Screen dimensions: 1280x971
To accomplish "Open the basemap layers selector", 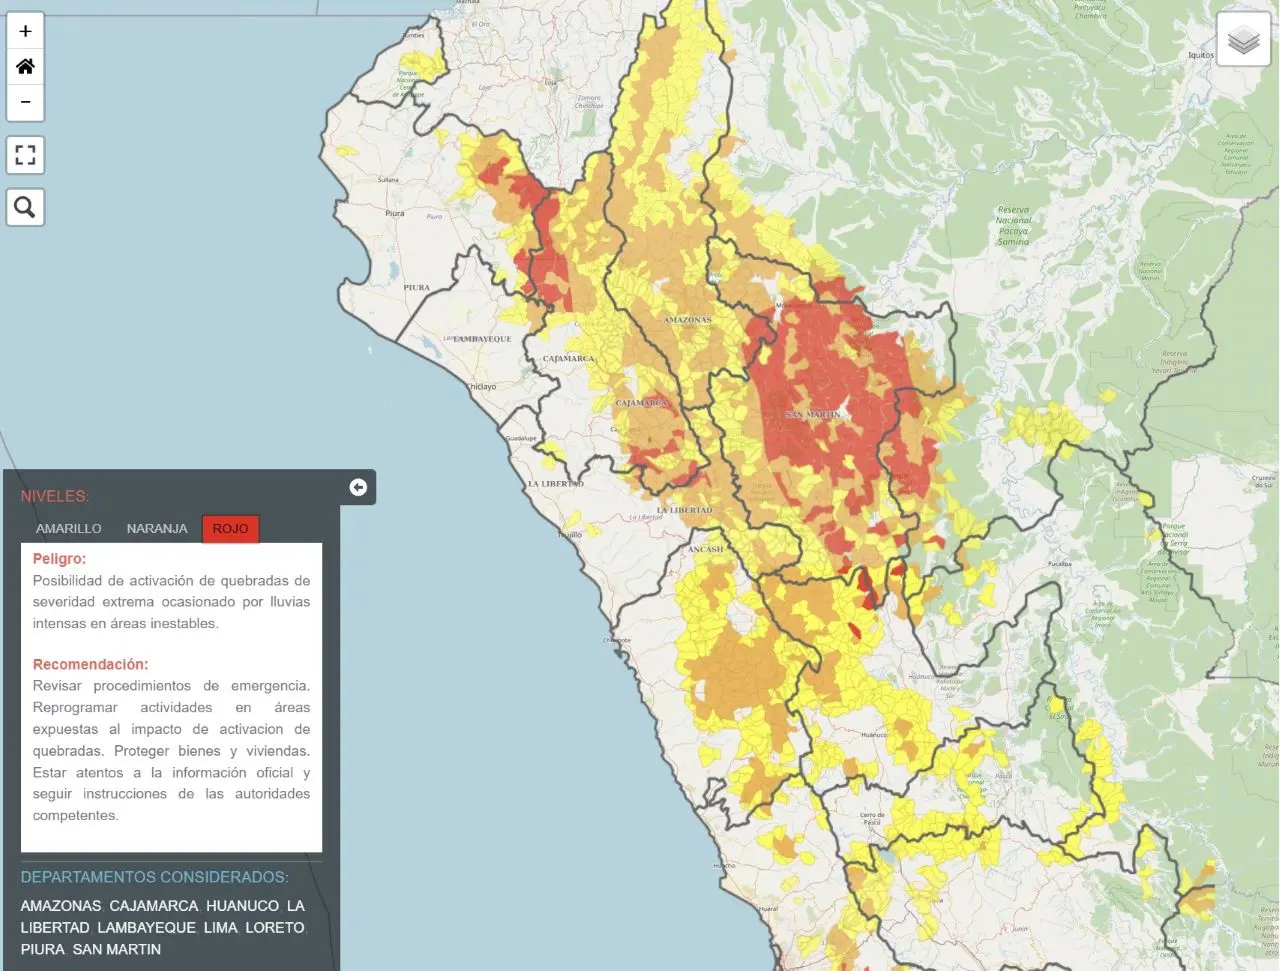I will point(1243,40).
